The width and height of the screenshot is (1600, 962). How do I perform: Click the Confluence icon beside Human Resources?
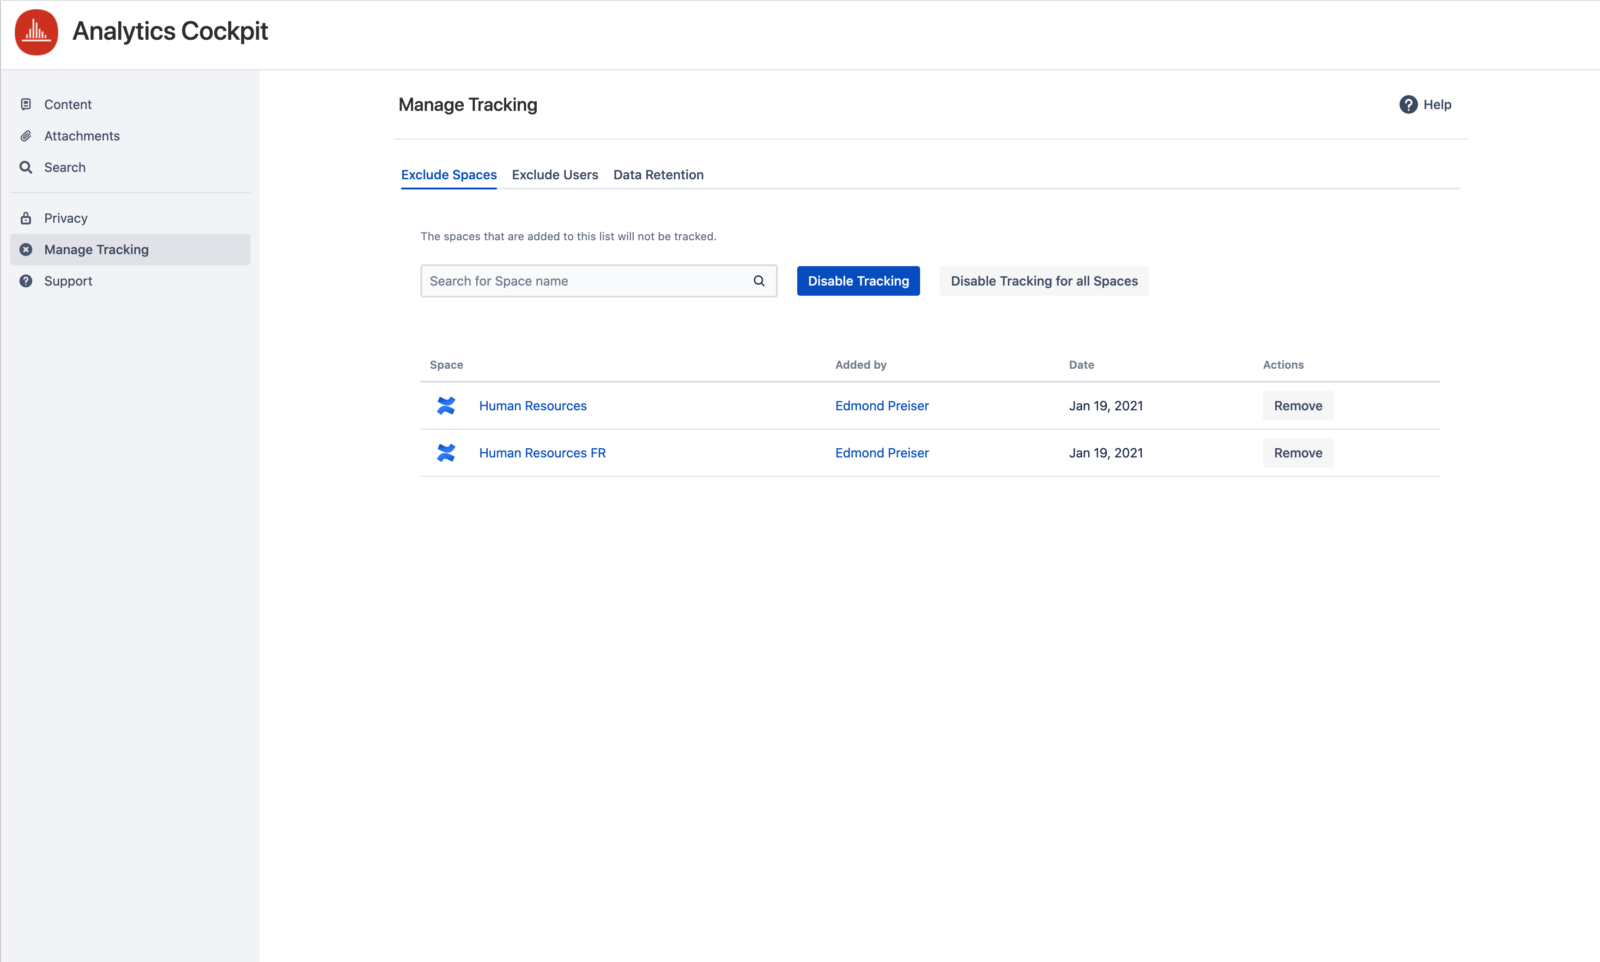(x=446, y=406)
